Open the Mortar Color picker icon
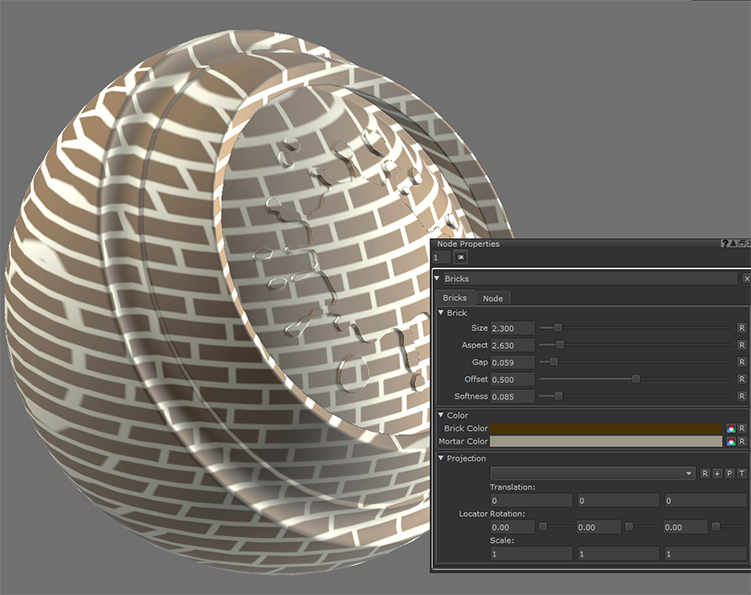 [x=731, y=441]
